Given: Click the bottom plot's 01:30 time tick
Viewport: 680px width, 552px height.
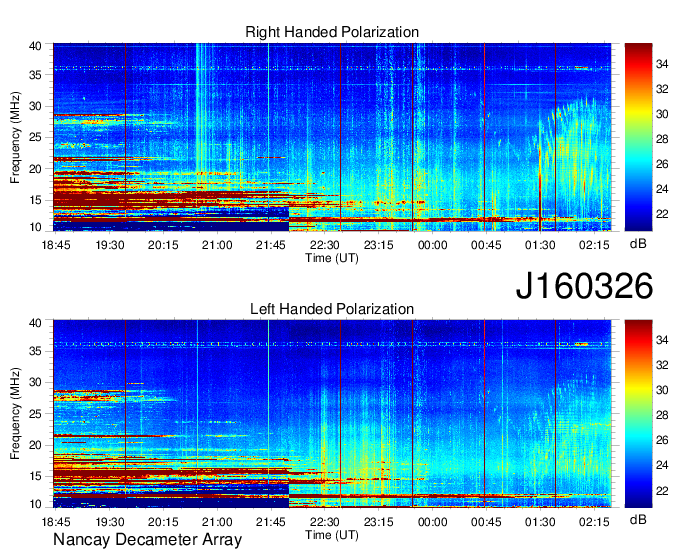Looking at the screenshot, I should tap(540, 522).
